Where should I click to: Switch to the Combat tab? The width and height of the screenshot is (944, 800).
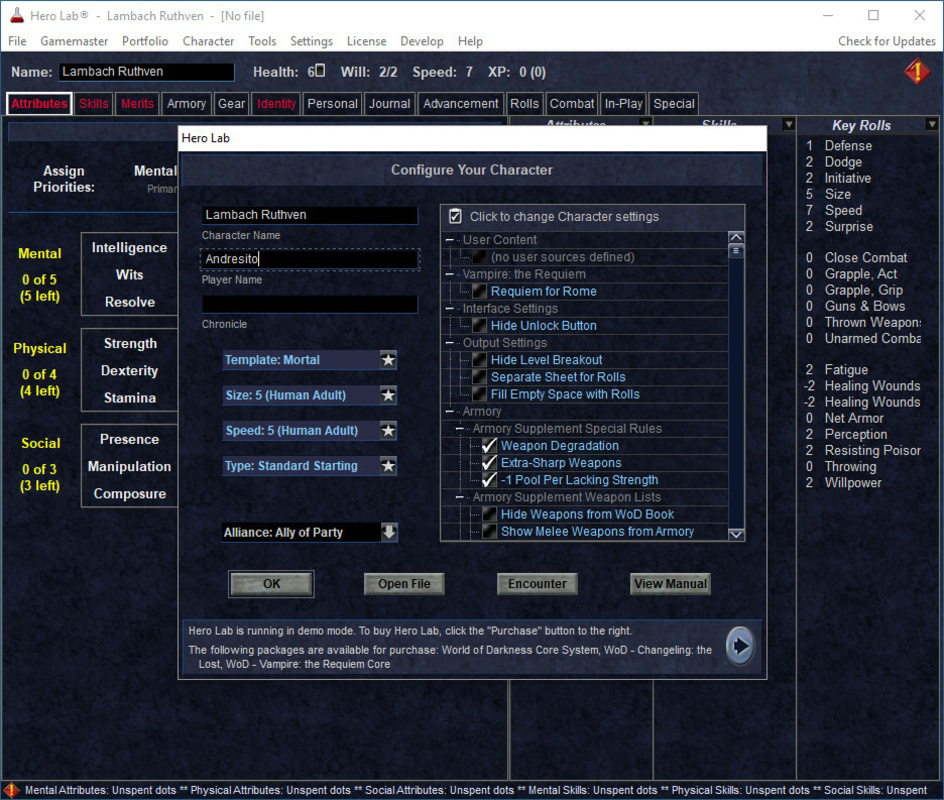[571, 104]
